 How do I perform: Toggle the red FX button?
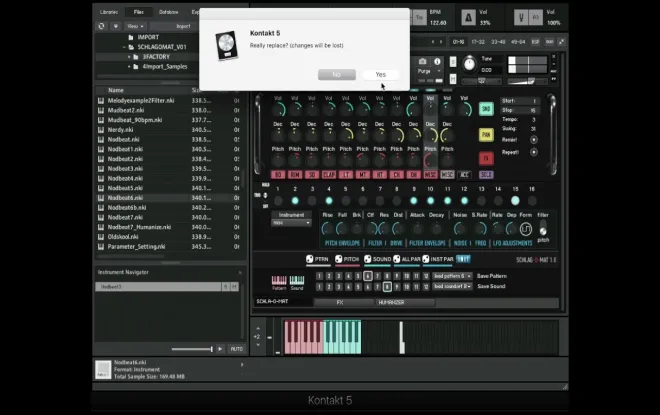[486, 158]
